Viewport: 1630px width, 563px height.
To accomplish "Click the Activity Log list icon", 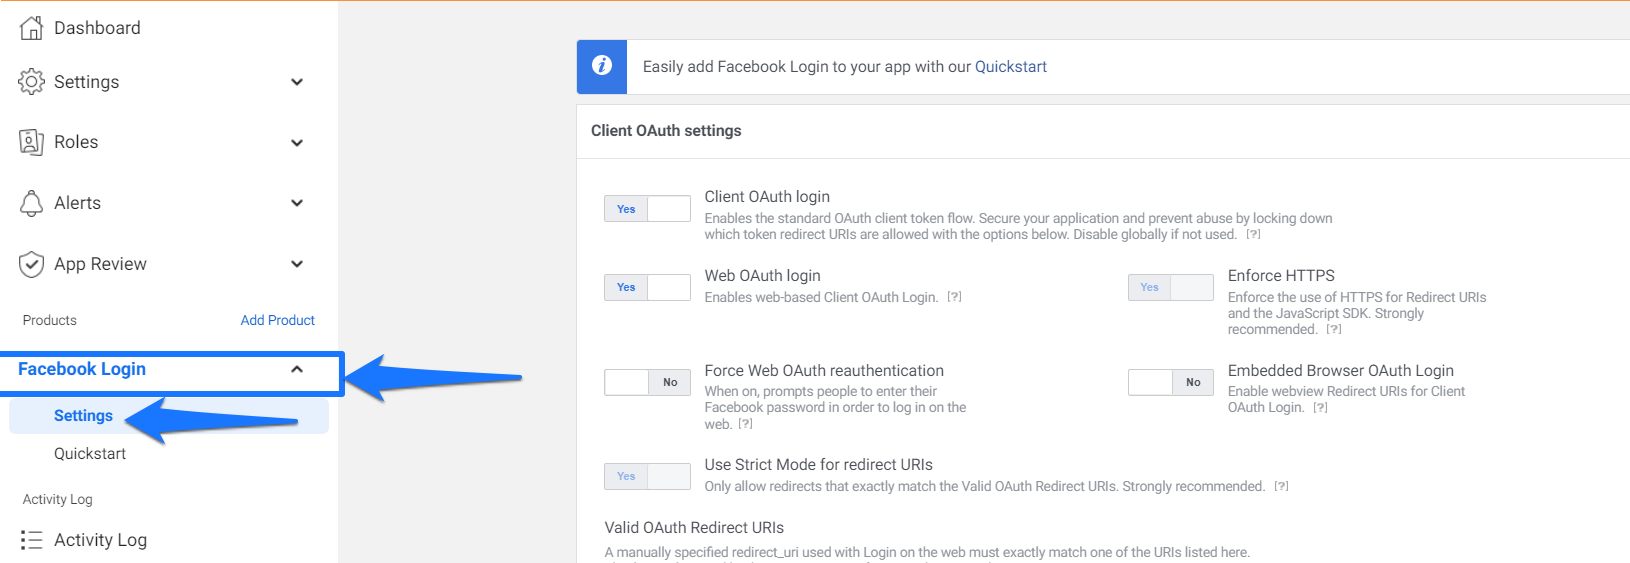I will [x=31, y=540].
